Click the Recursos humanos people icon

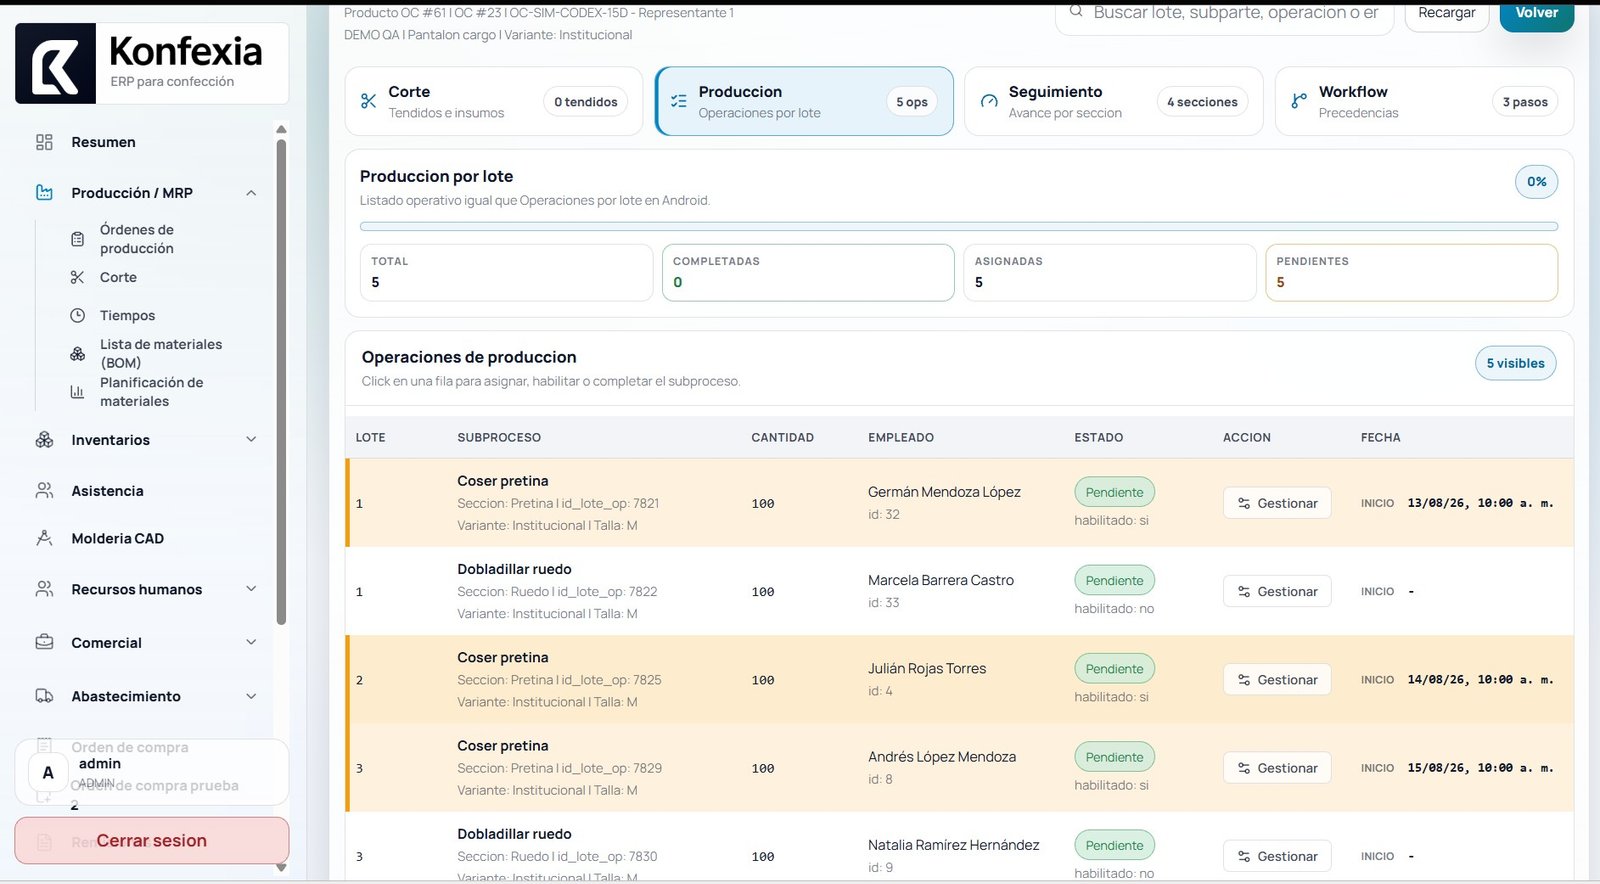pyautogui.click(x=44, y=589)
